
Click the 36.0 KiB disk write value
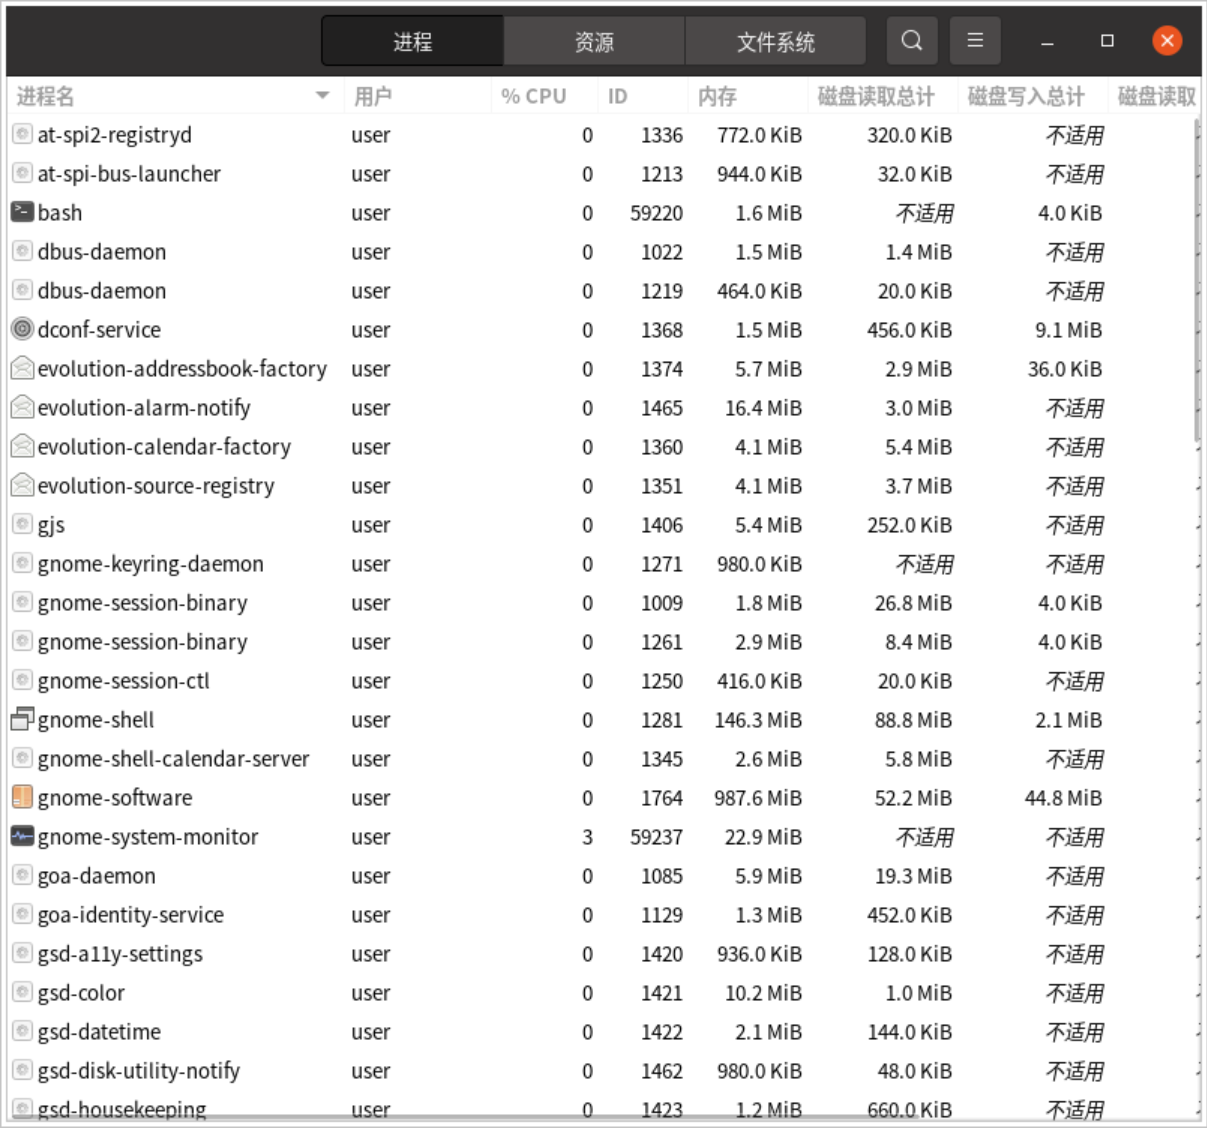click(1065, 369)
